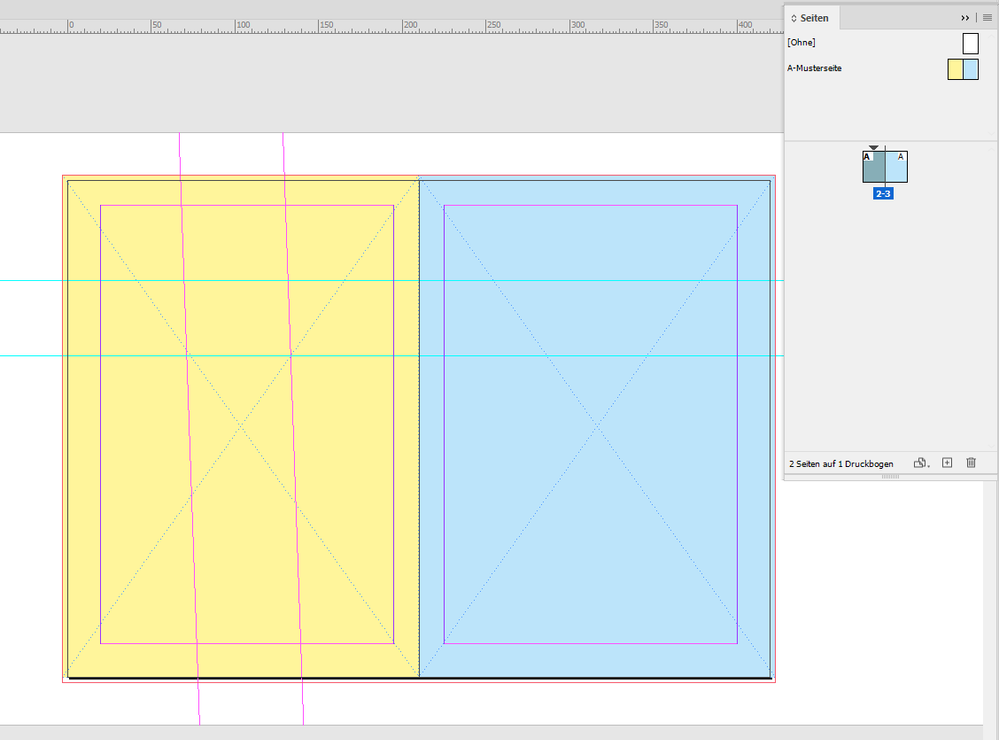Switch to the Seiten tab
The image size is (999, 740).
(x=814, y=18)
